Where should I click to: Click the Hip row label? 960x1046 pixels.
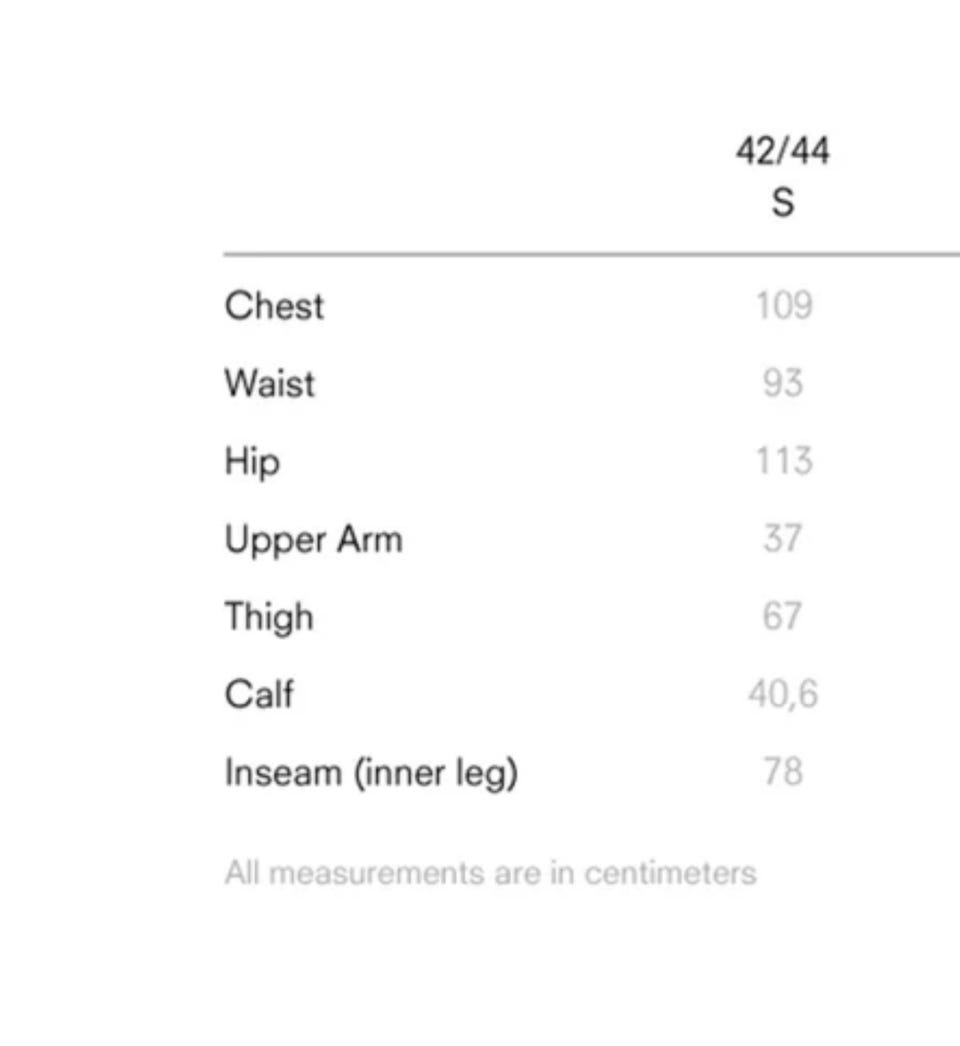pos(252,463)
